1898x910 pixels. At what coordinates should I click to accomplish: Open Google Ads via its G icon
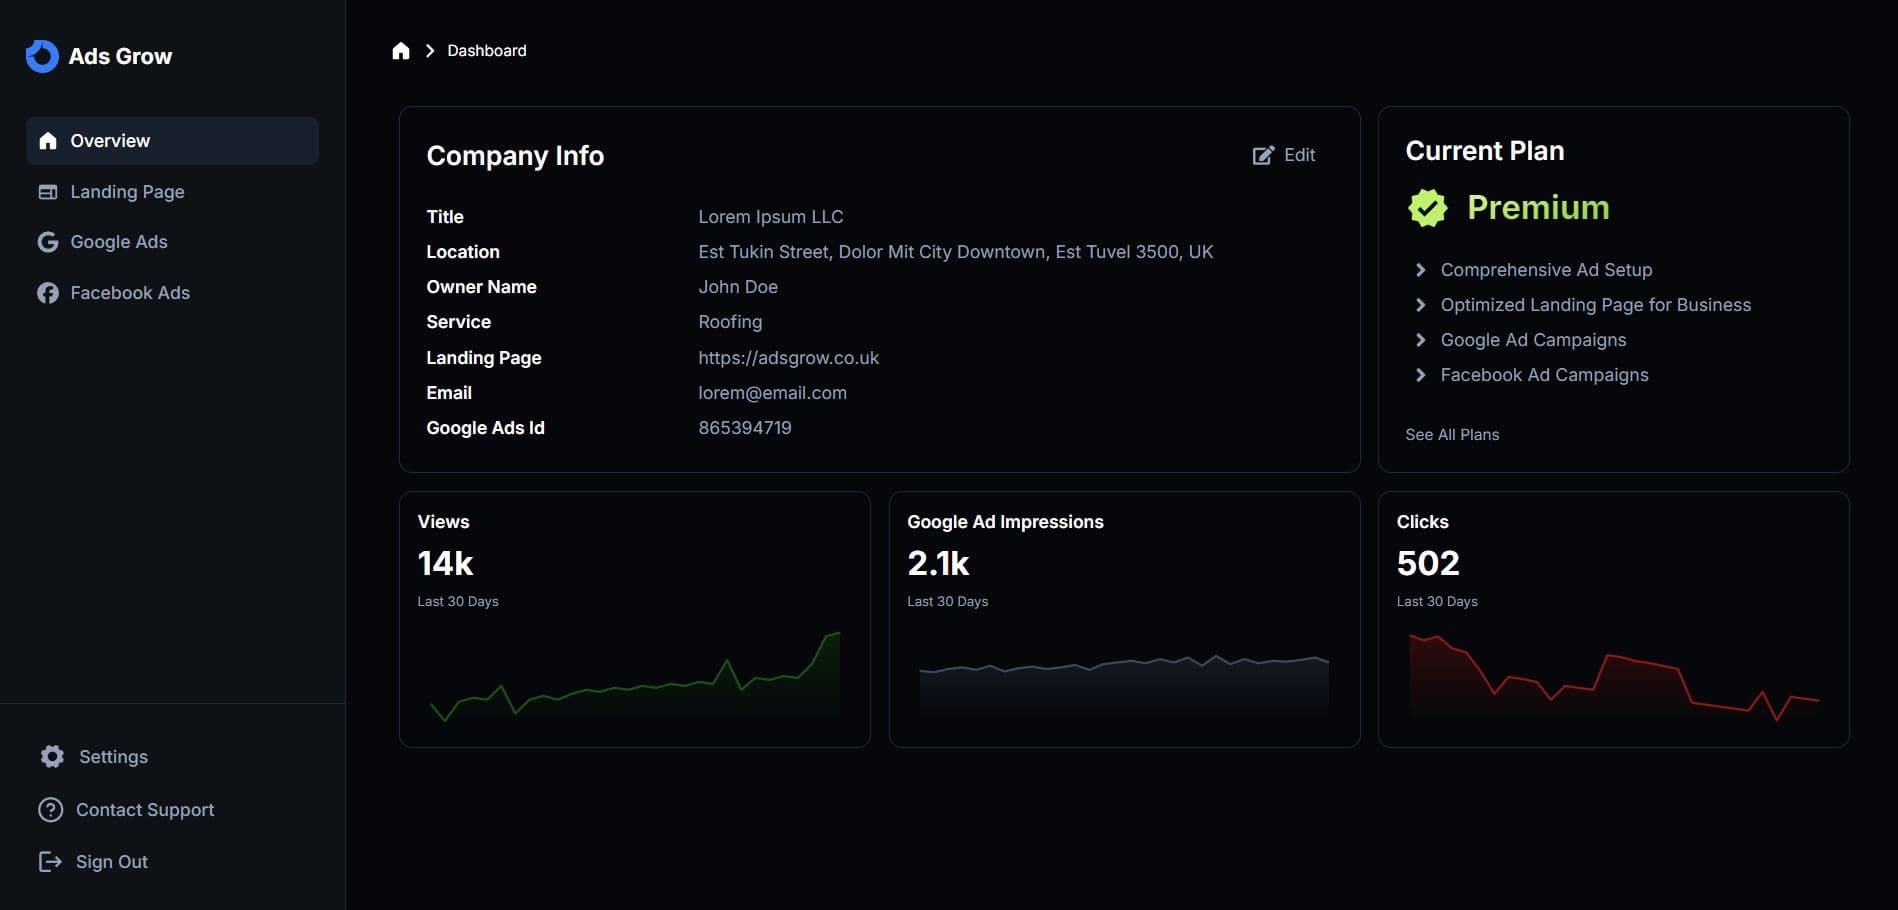47,241
